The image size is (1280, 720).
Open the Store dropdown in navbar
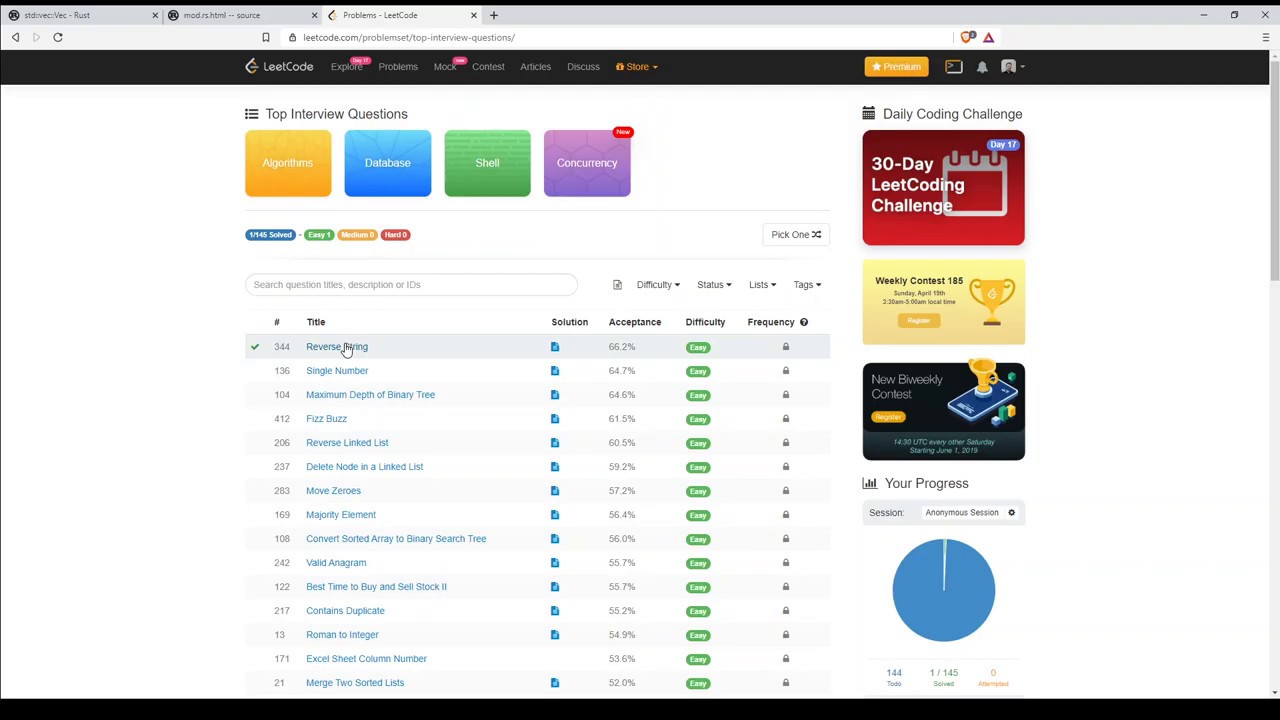[637, 67]
